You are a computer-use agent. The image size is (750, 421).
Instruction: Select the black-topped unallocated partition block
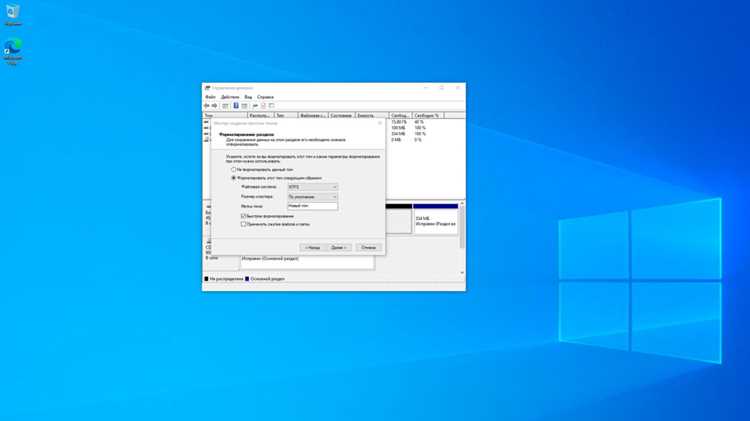point(398,219)
